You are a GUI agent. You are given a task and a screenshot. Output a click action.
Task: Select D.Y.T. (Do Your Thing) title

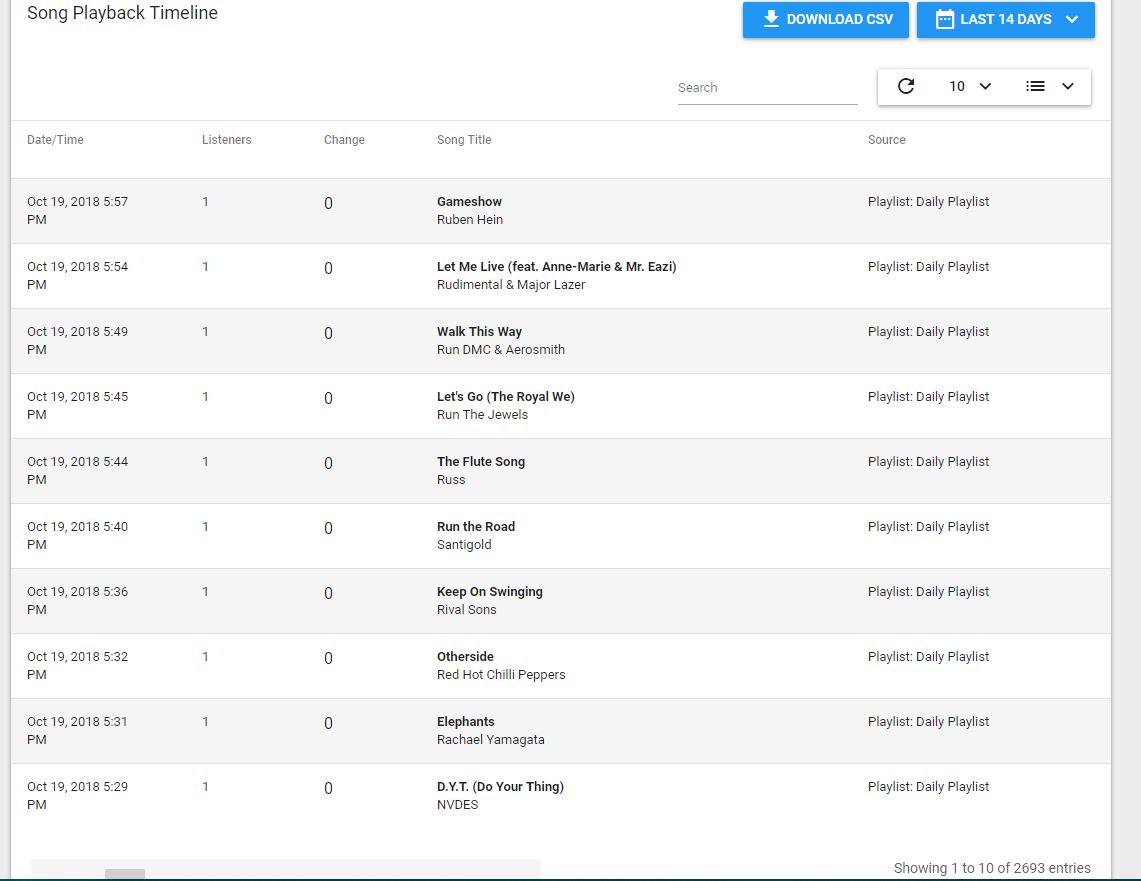pos(500,786)
